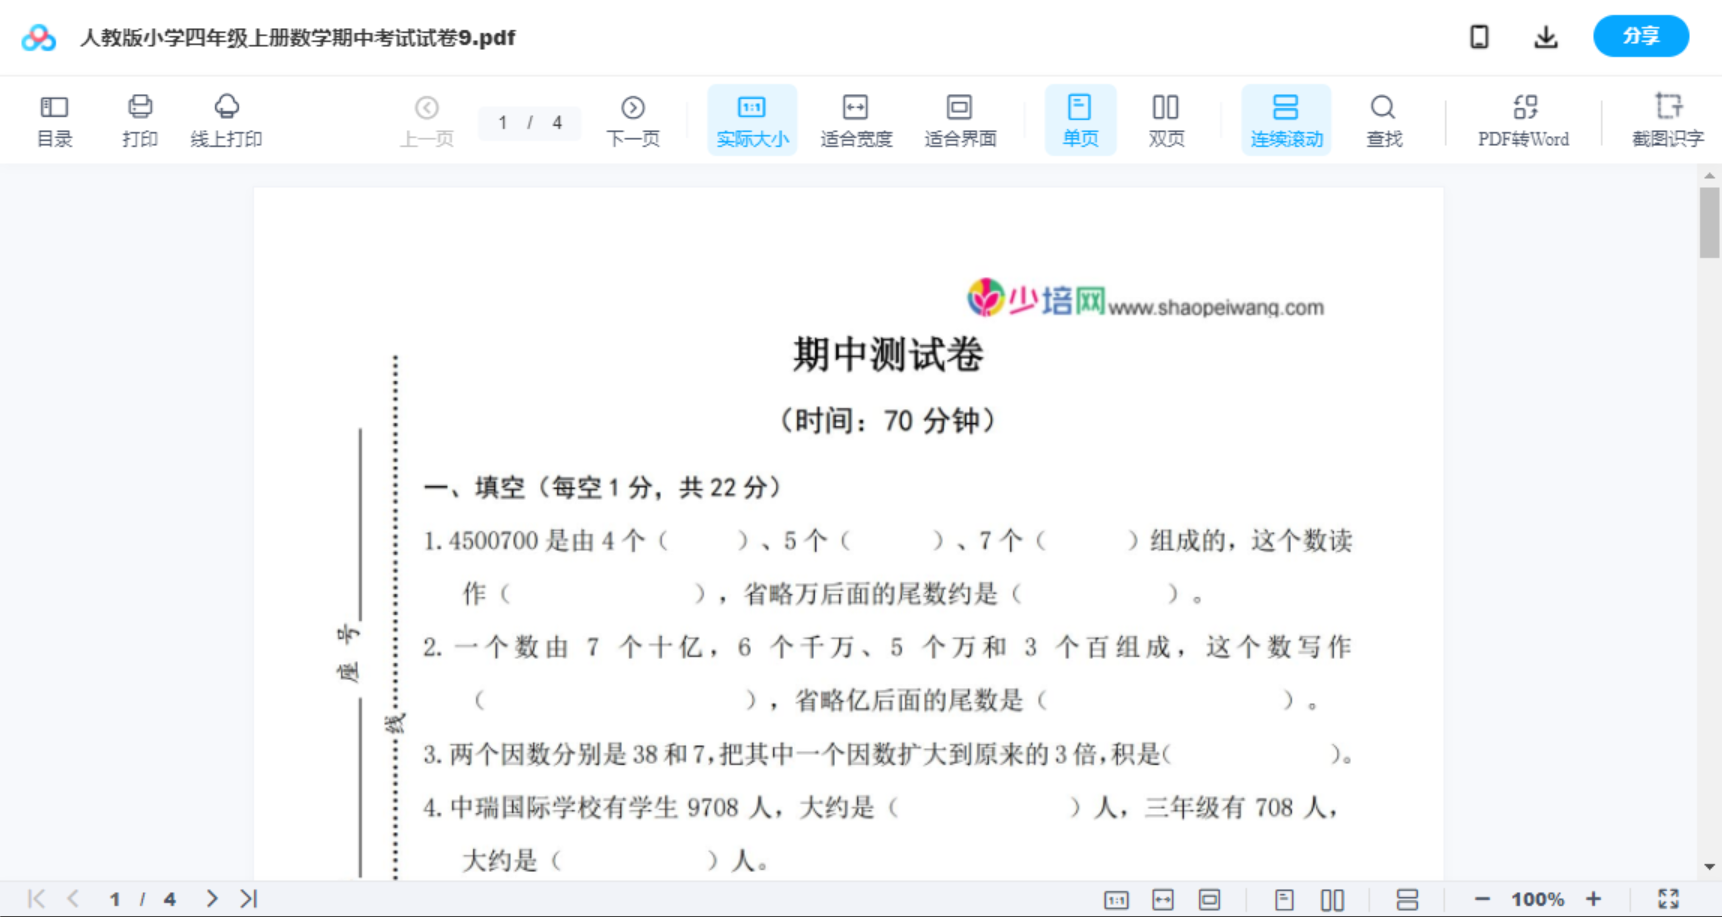Viewport: 1722px width, 917px height.
Task: Click the mobile phone view icon
Action: pyautogui.click(x=1479, y=36)
